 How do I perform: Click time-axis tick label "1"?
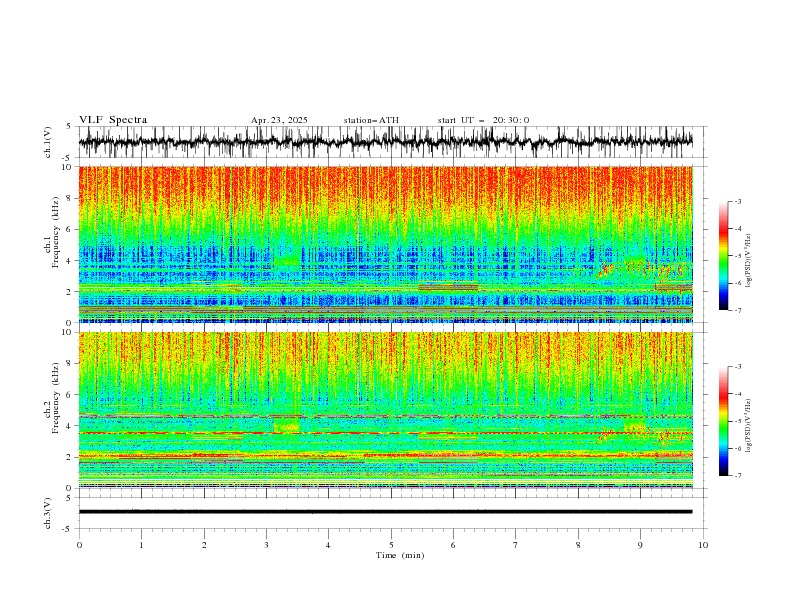point(141,545)
